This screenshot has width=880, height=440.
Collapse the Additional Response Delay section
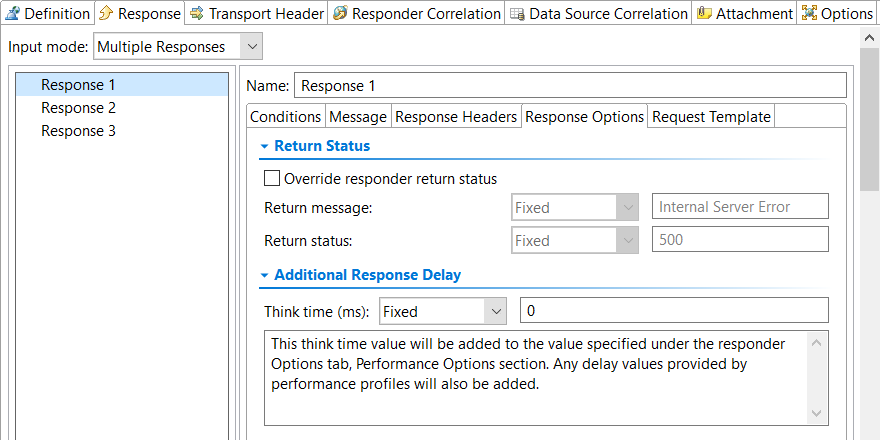264,276
